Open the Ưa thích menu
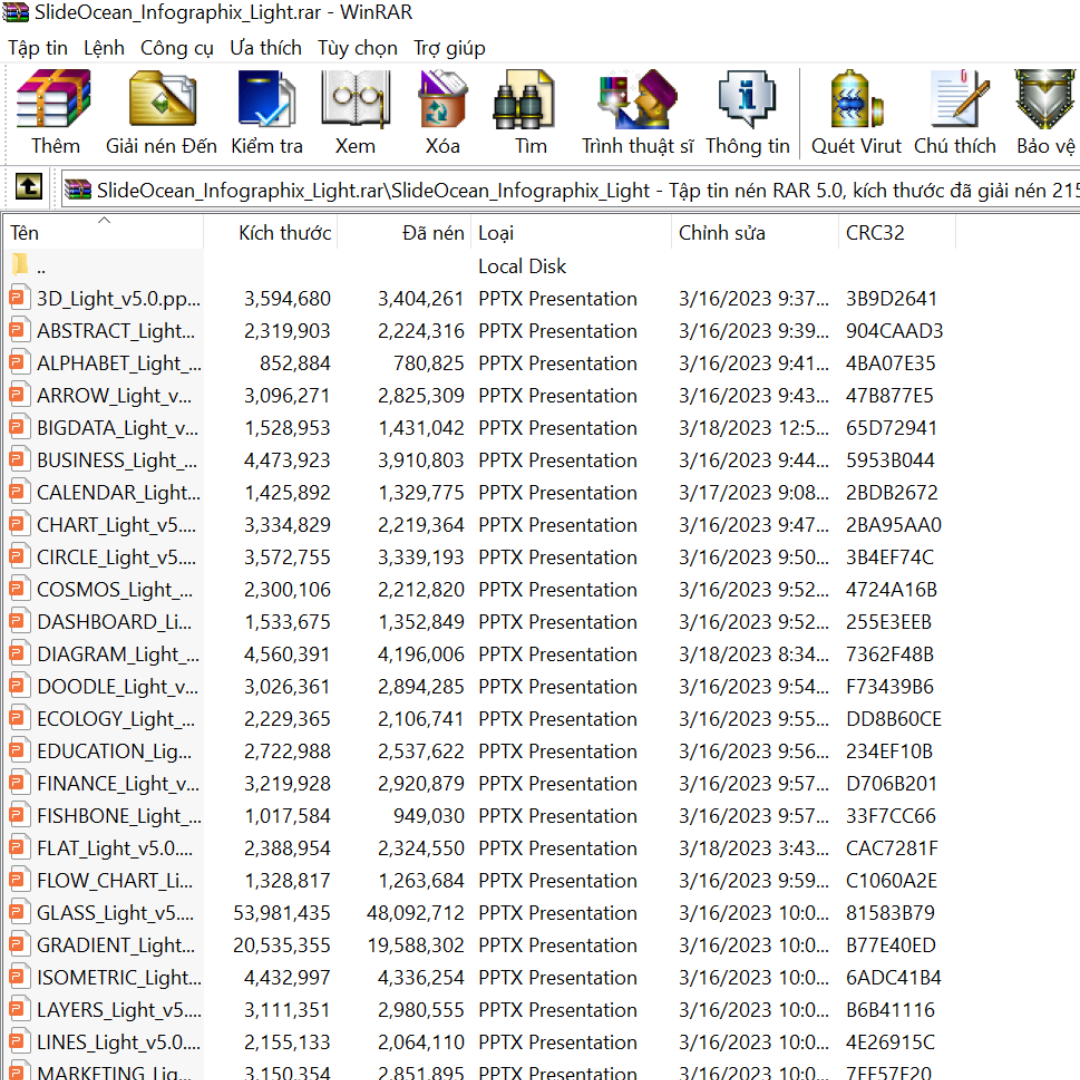The height and width of the screenshot is (1080, 1080). (266, 48)
